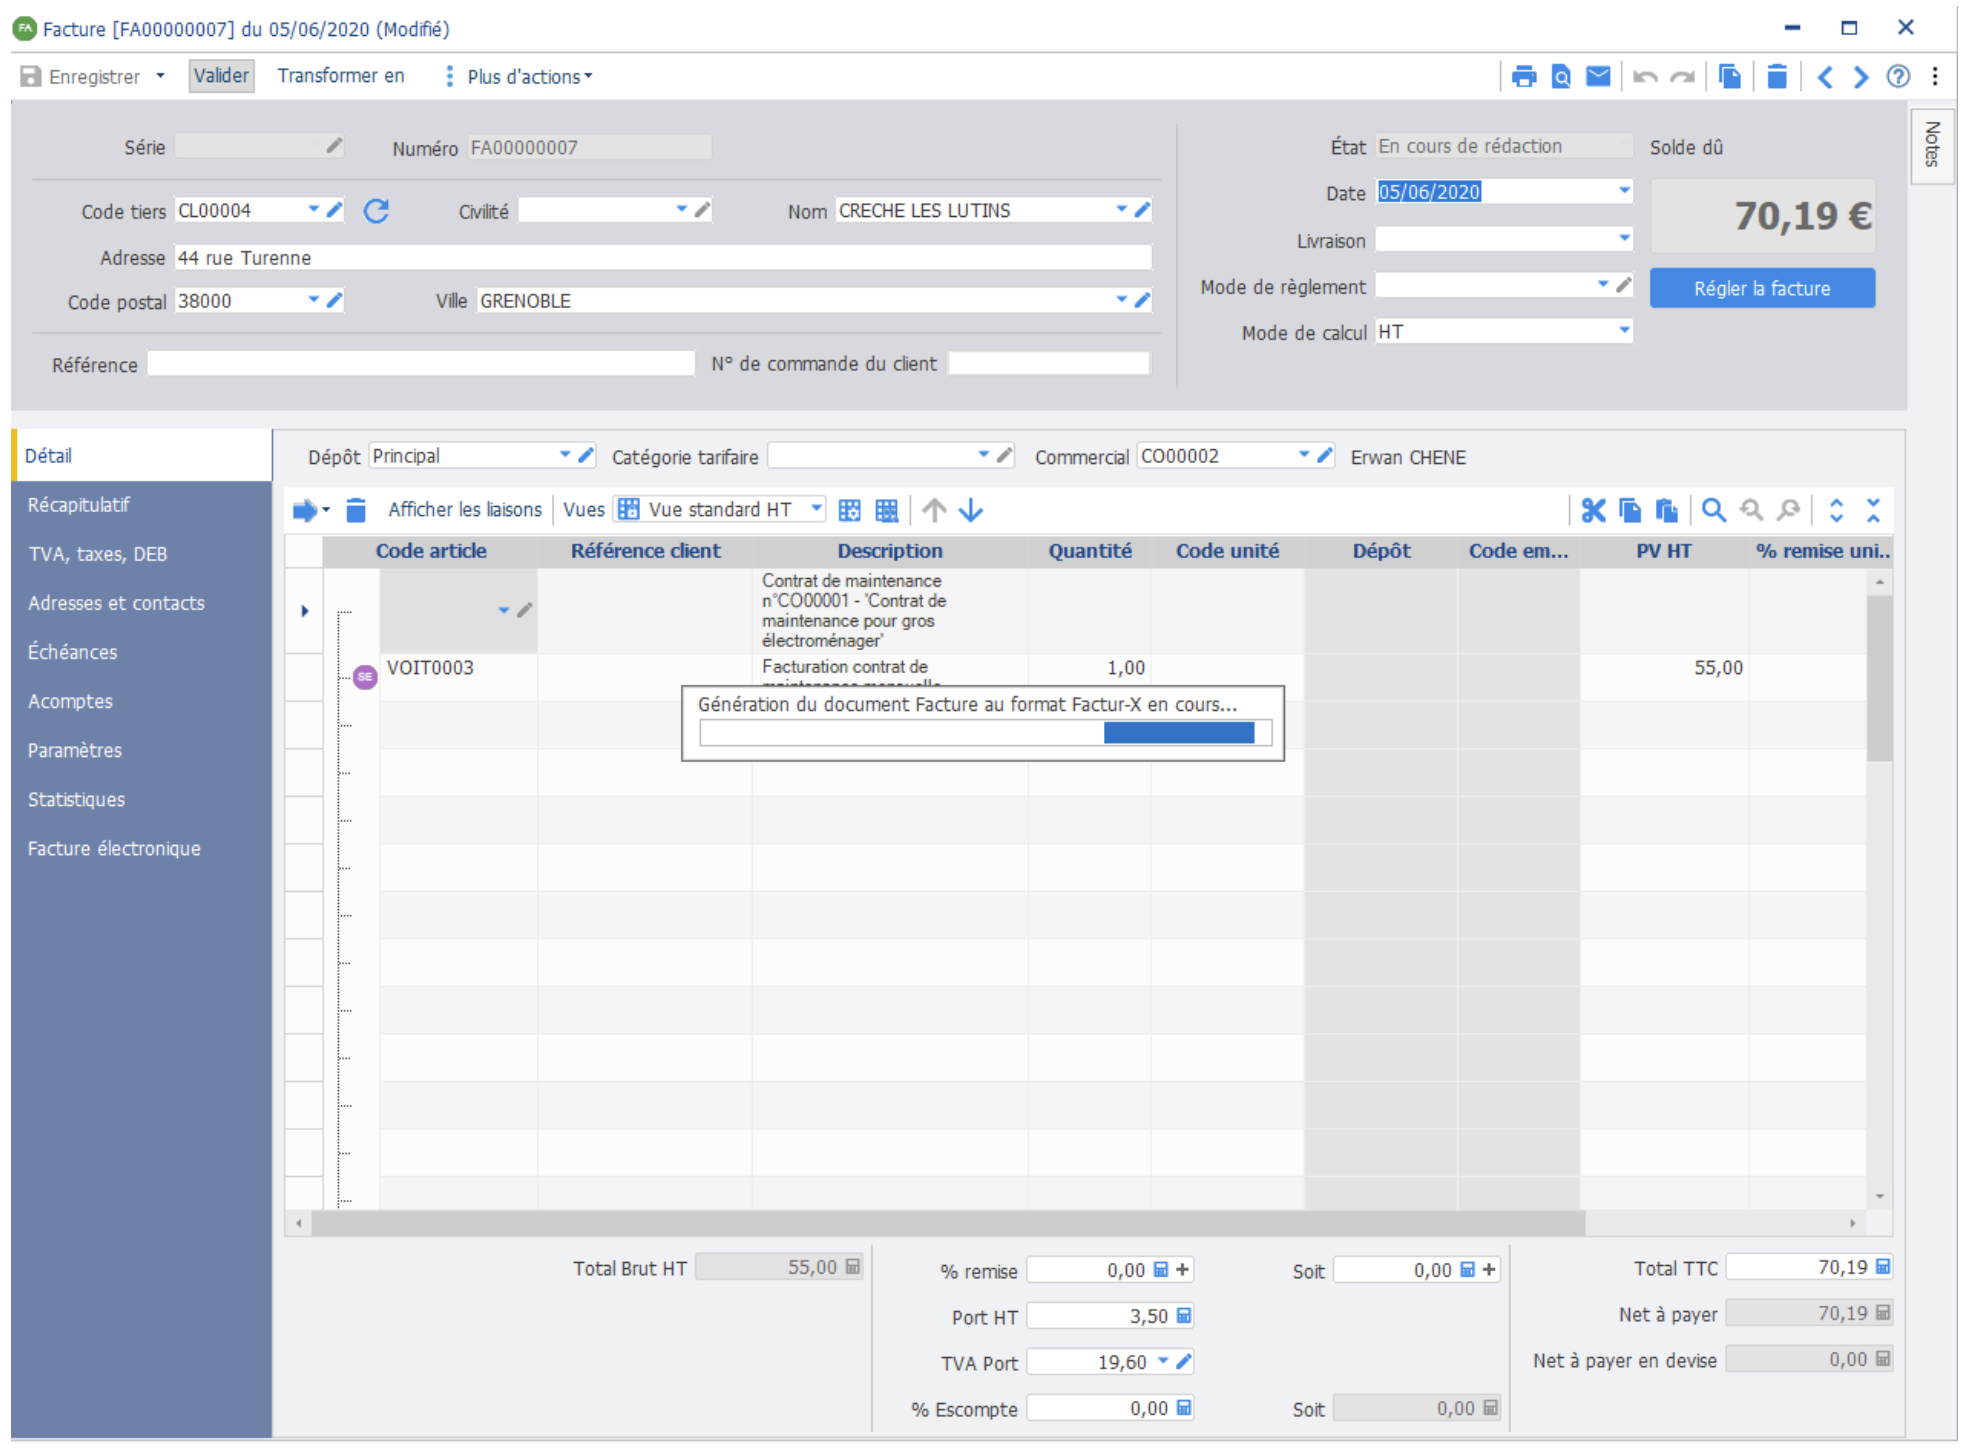
Task: Open the Commercial CO000002 dropdown
Action: (1304, 455)
